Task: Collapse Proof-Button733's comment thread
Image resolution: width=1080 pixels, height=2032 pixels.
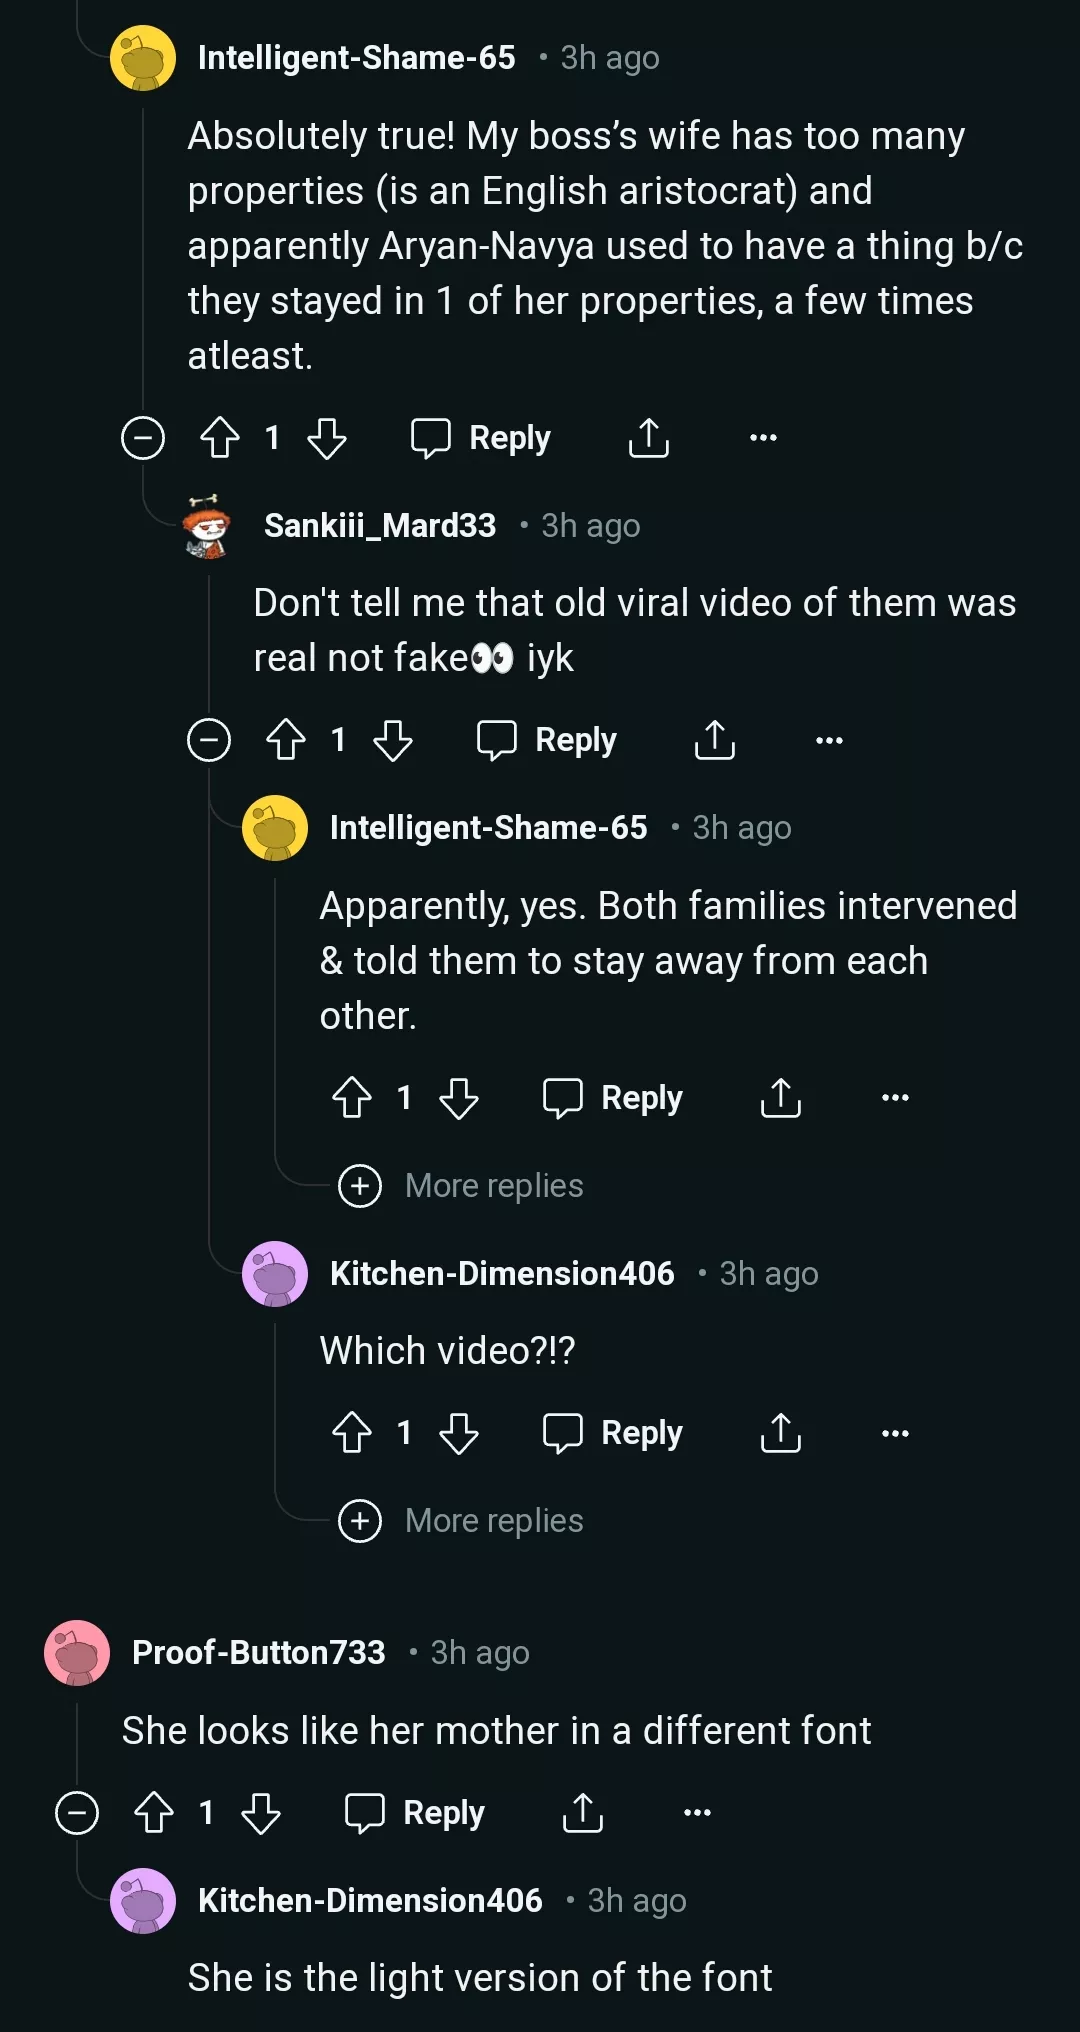Action: coord(77,1812)
